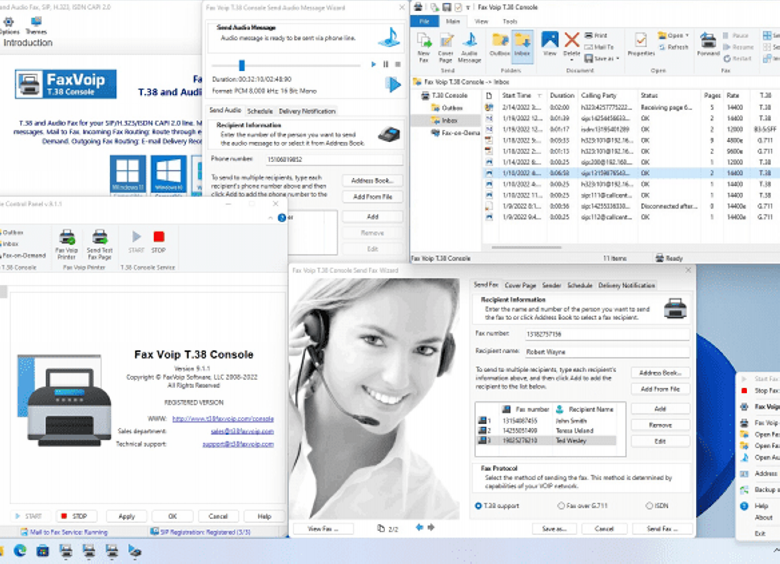Click Restart in Fax group
Image resolution: width=780 pixels, height=564 pixels.
[737, 58]
